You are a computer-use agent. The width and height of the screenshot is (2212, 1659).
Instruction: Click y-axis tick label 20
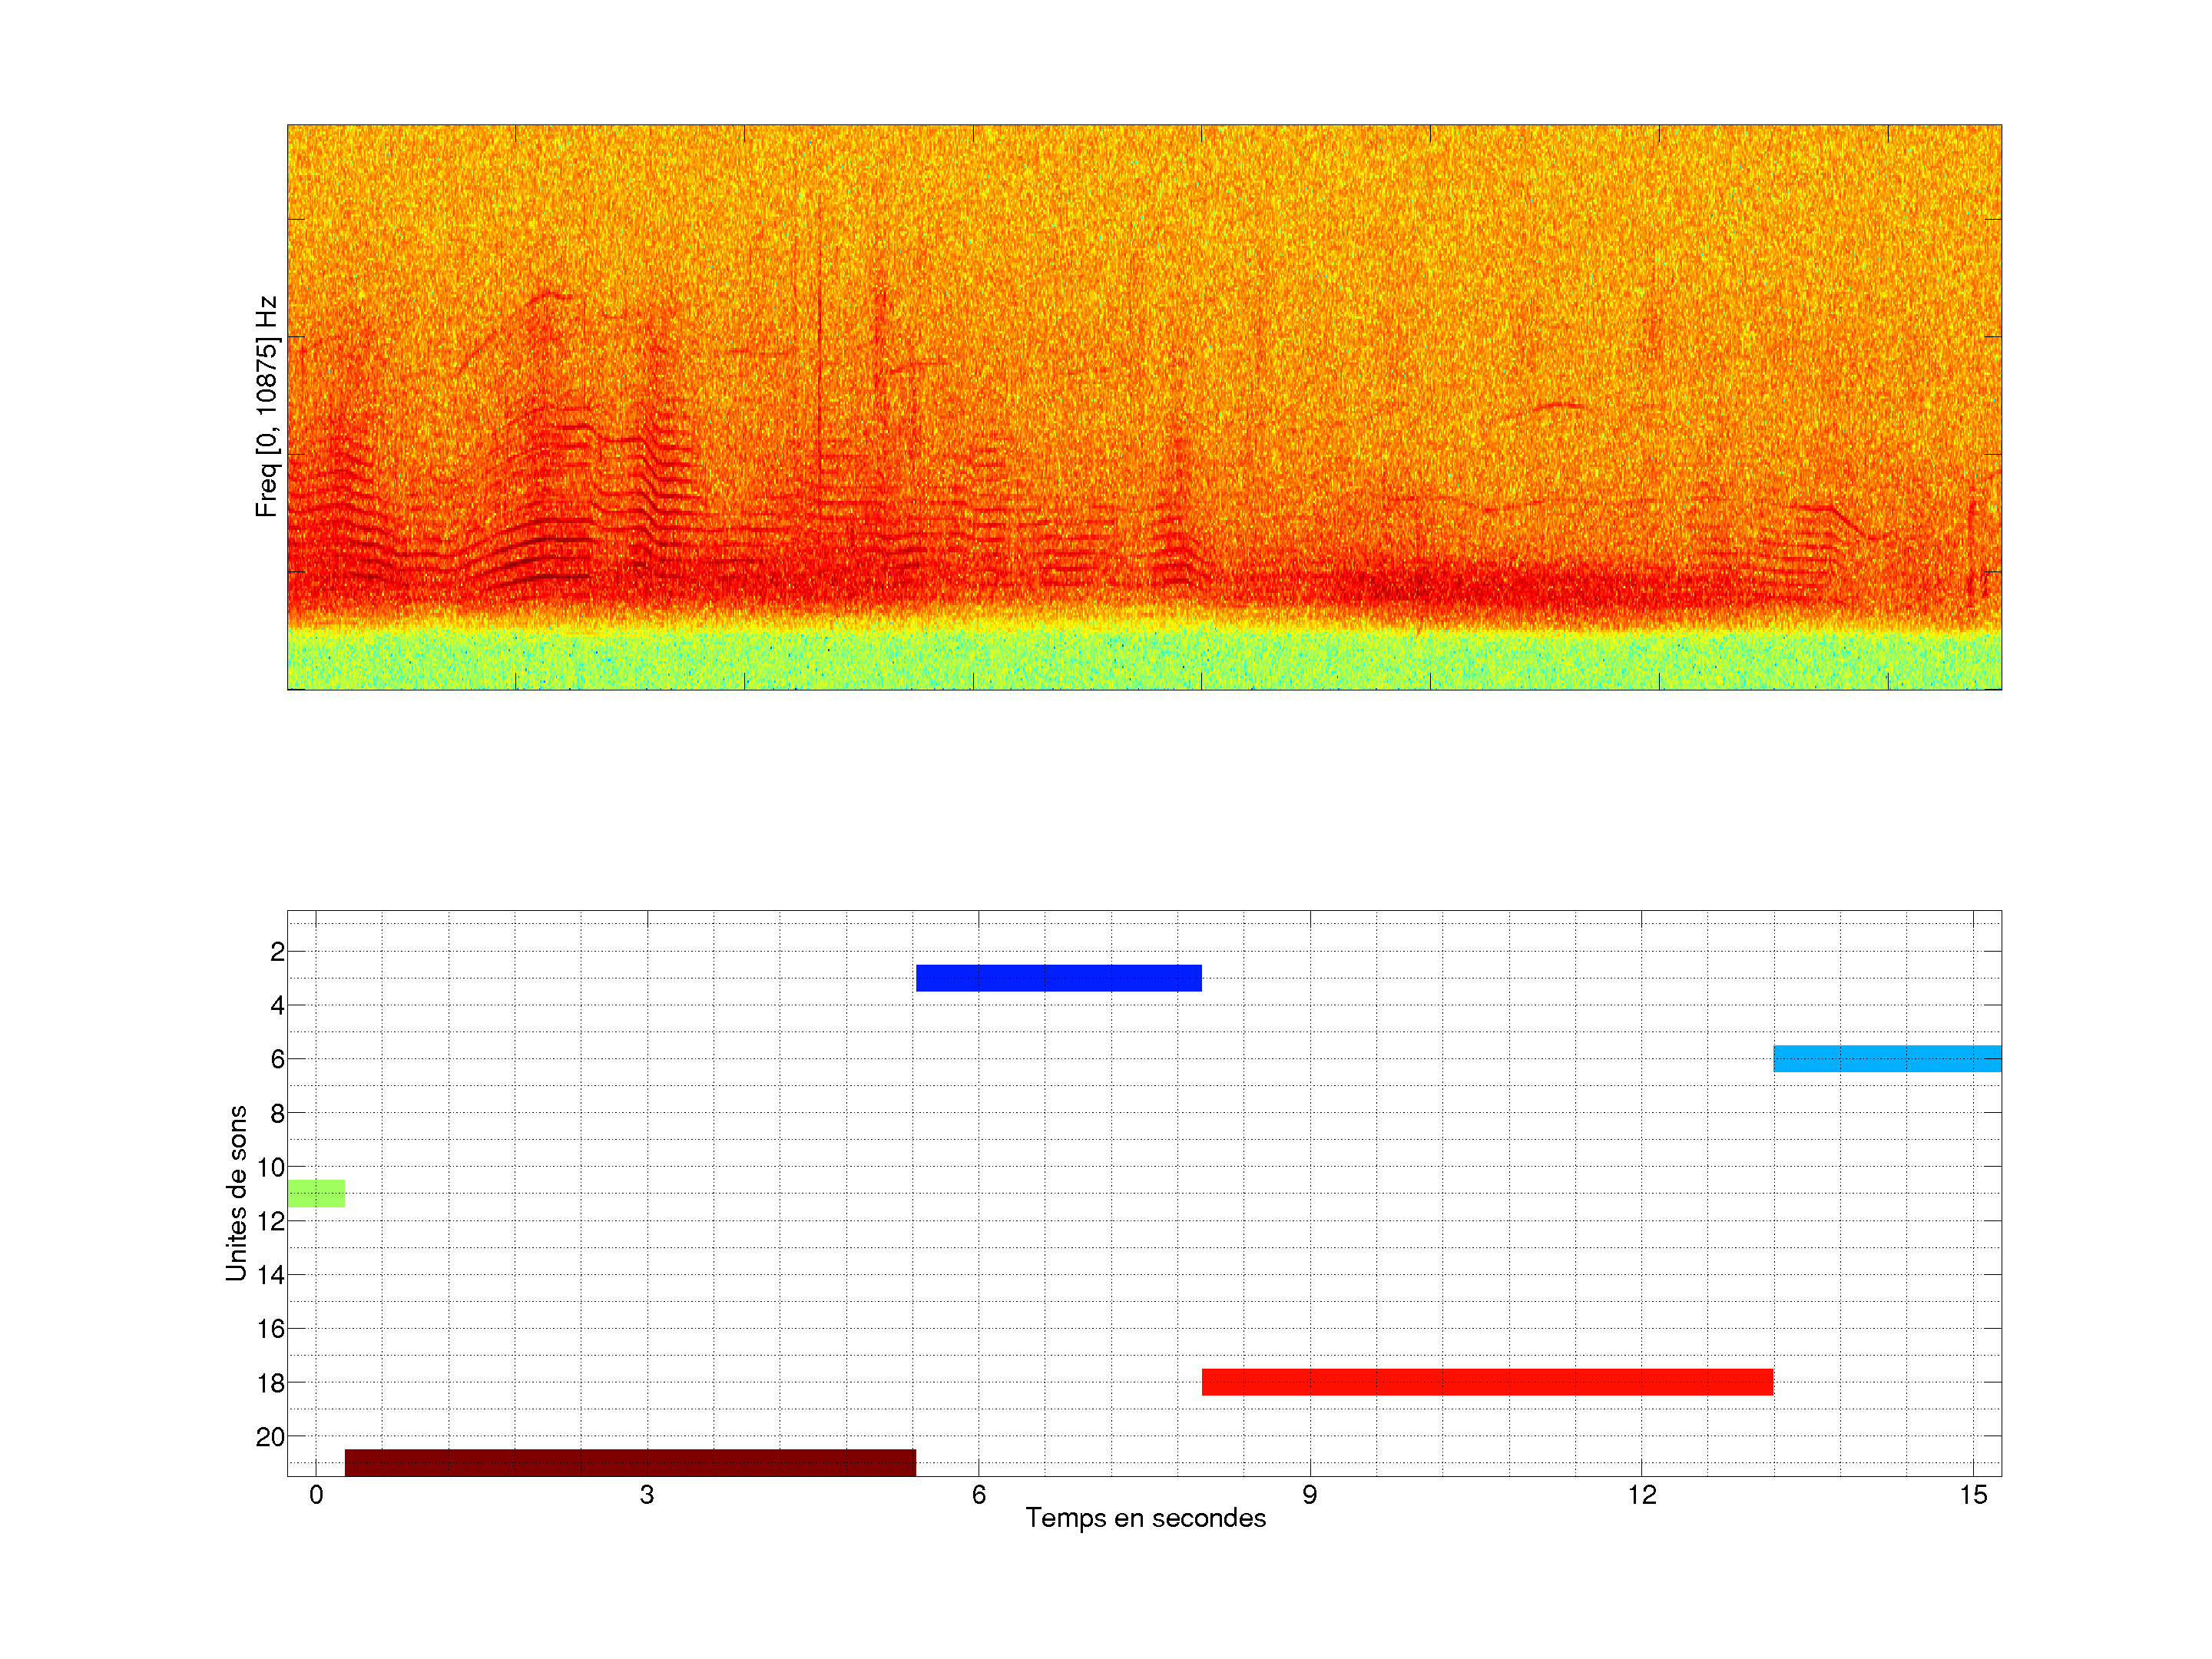(x=270, y=1437)
